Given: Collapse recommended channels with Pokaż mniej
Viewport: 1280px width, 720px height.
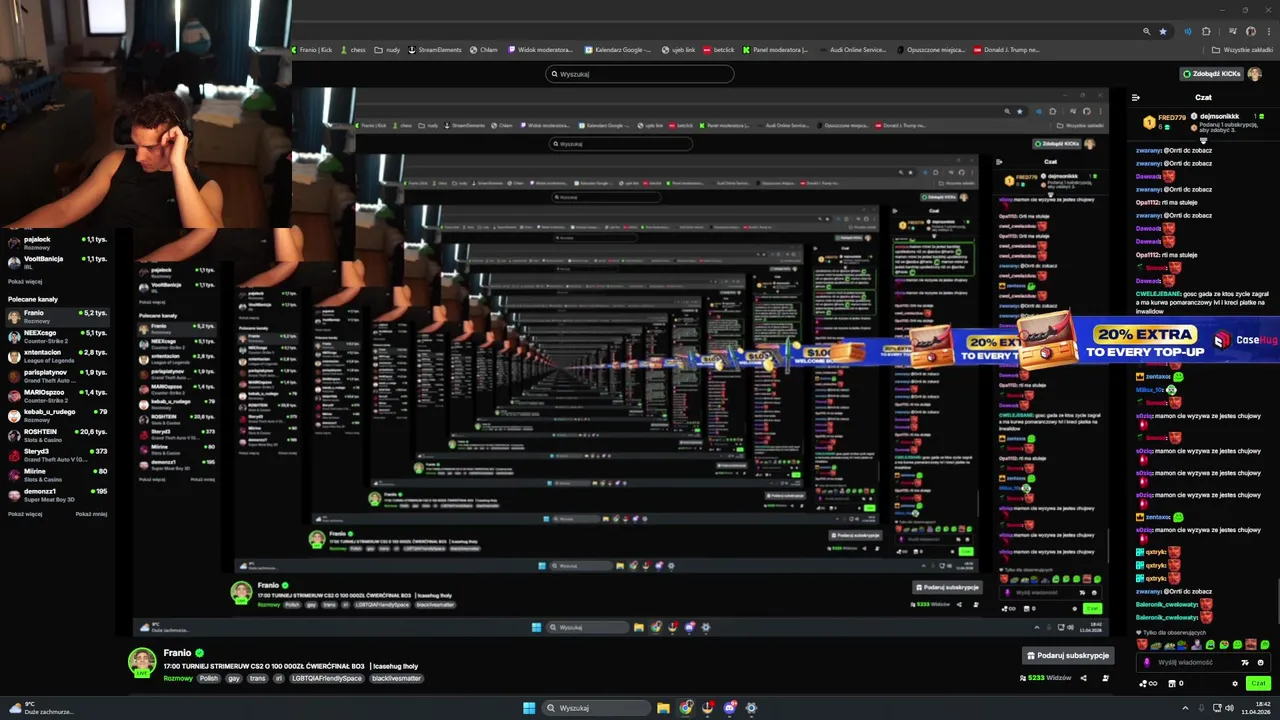Looking at the screenshot, I should click(91, 514).
